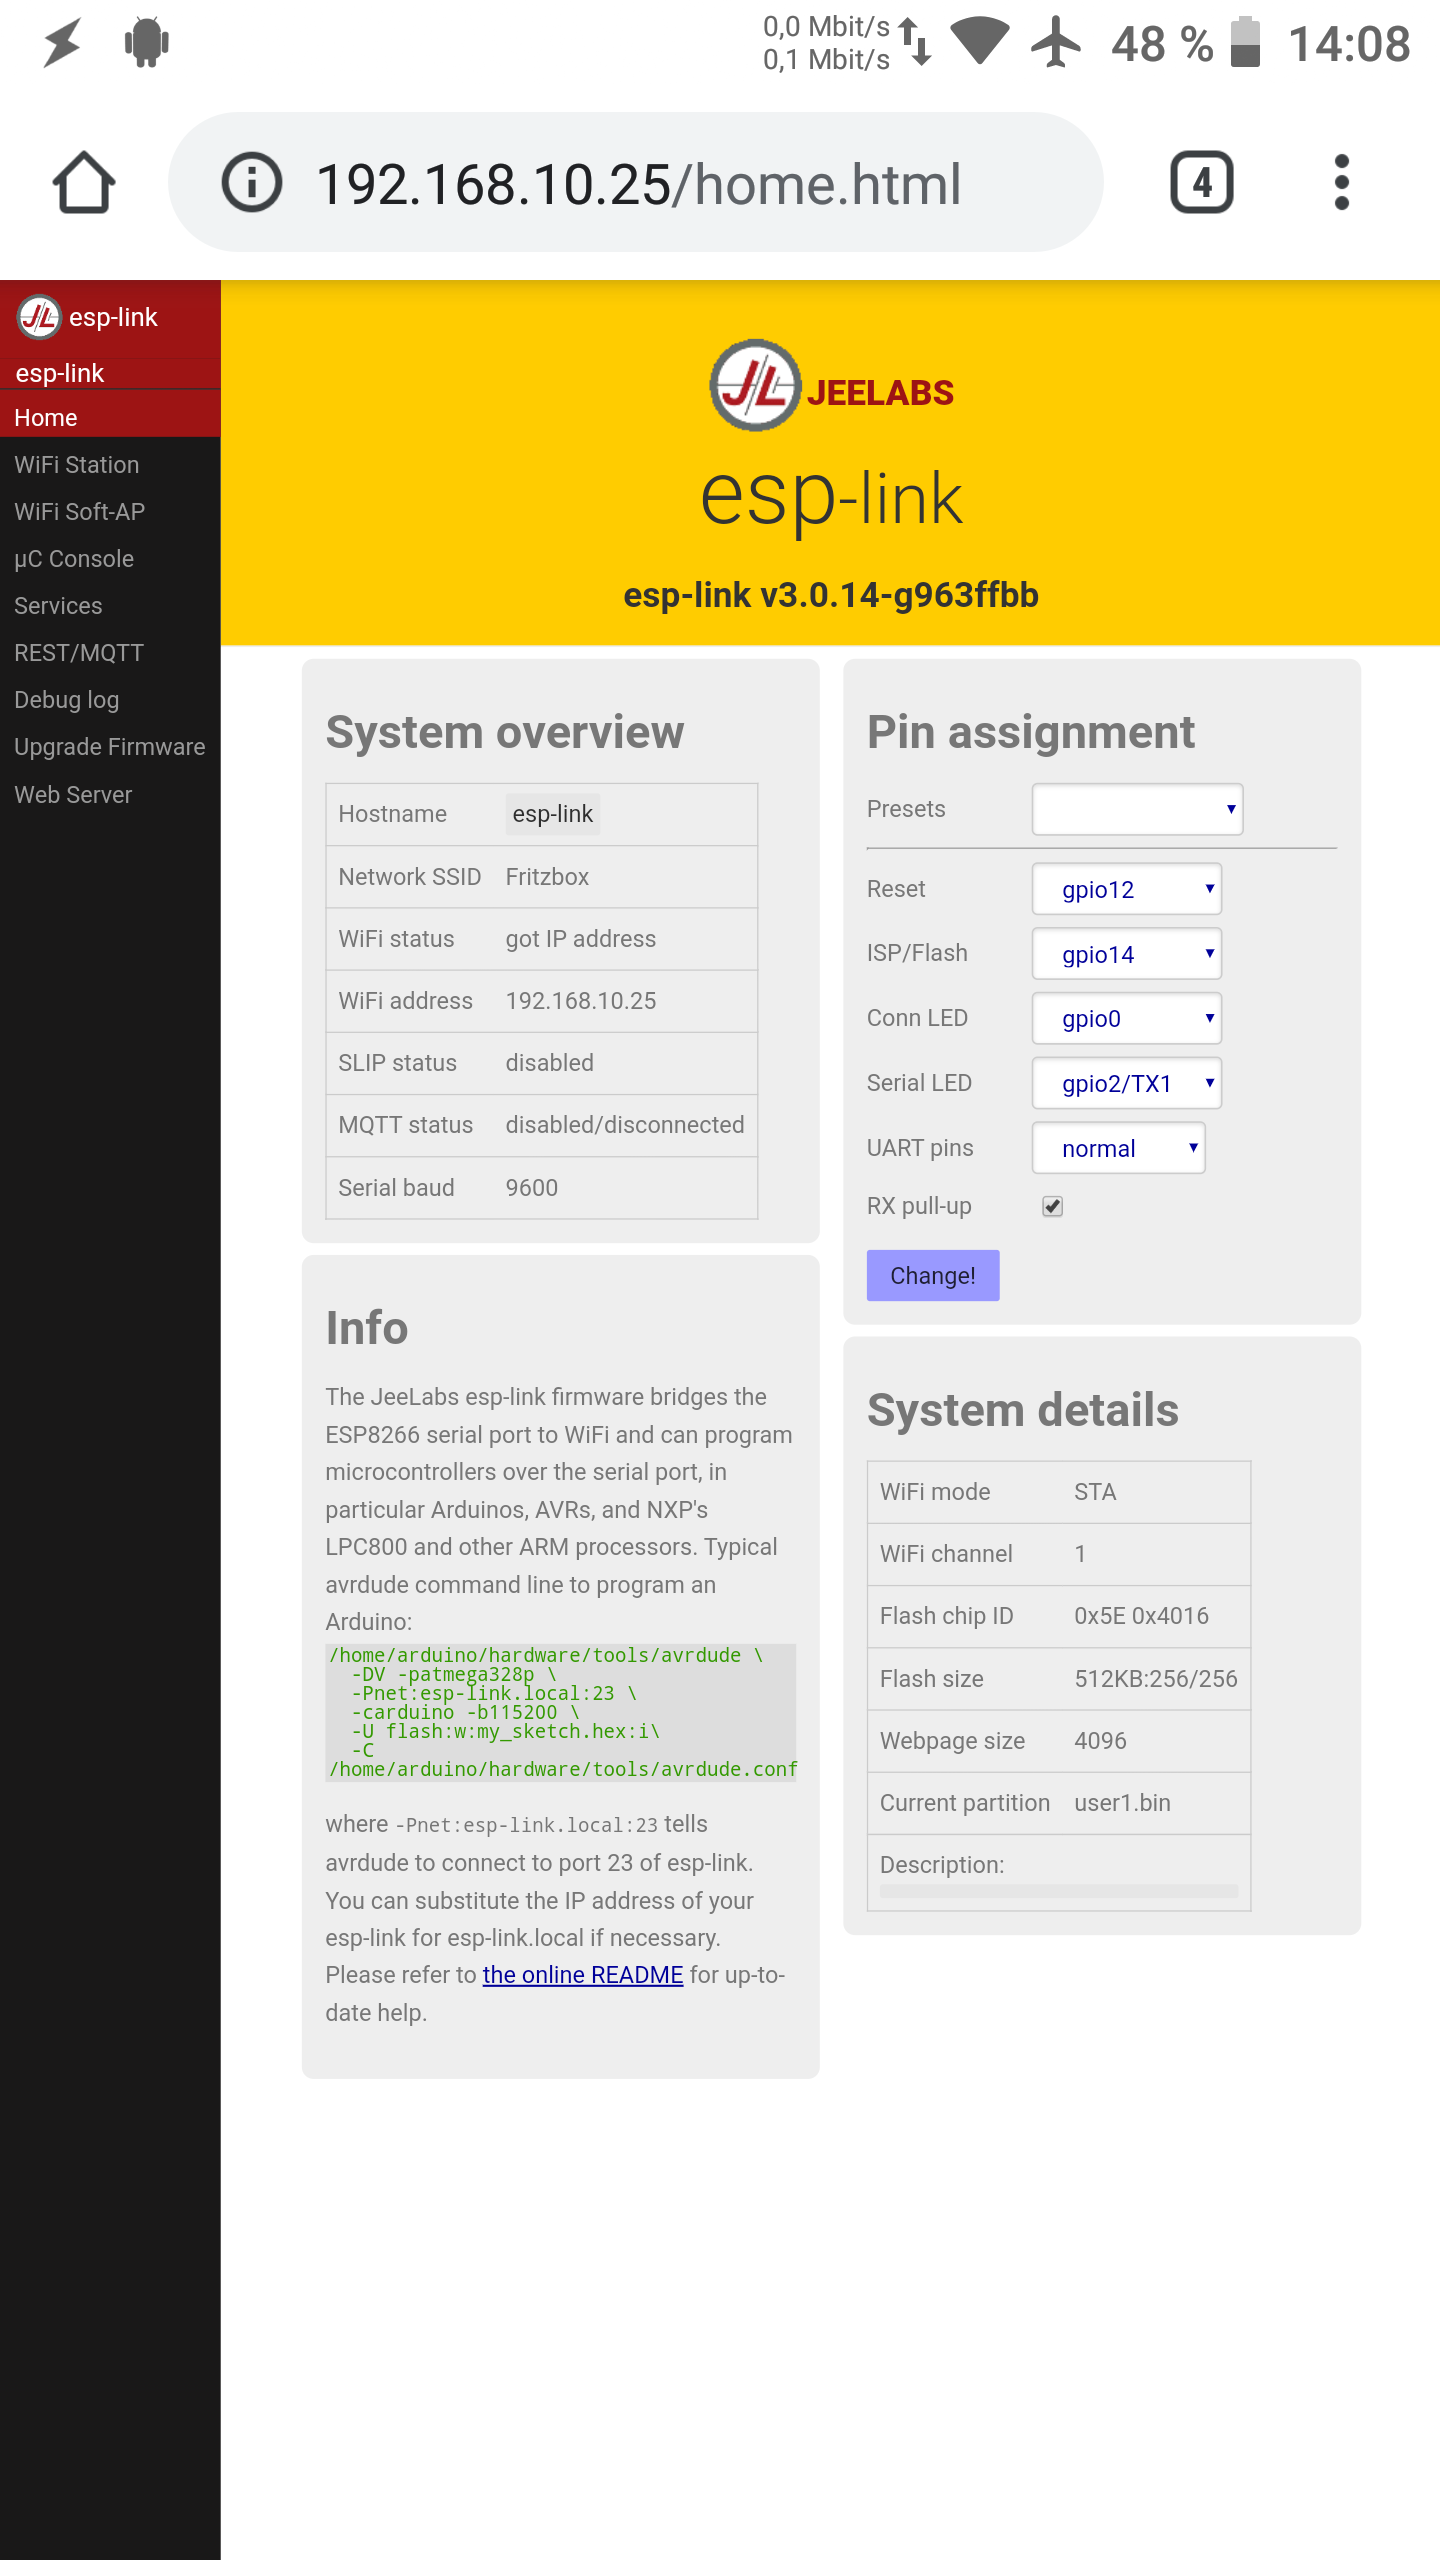1440x2560 pixels.
Task: Open the Upgrade Firmware page
Action: [x=110, y=747]
